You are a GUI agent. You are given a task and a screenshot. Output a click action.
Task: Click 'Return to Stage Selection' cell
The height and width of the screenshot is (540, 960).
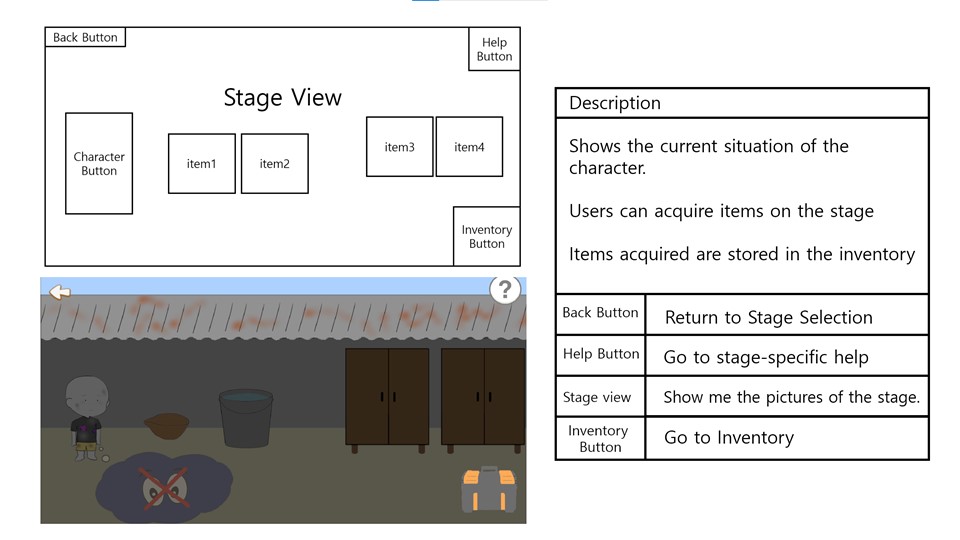(787, 315)
